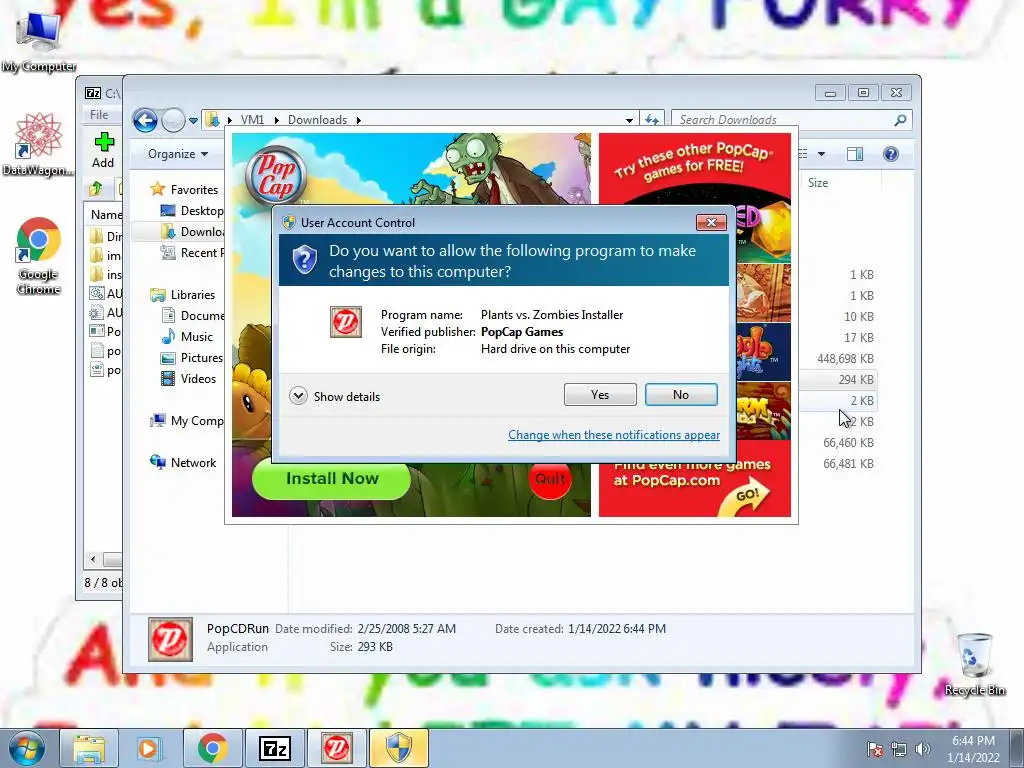Viewport: 1024px width, 768px height.
Task: Click the network tray icon
Action: [899, 749]
